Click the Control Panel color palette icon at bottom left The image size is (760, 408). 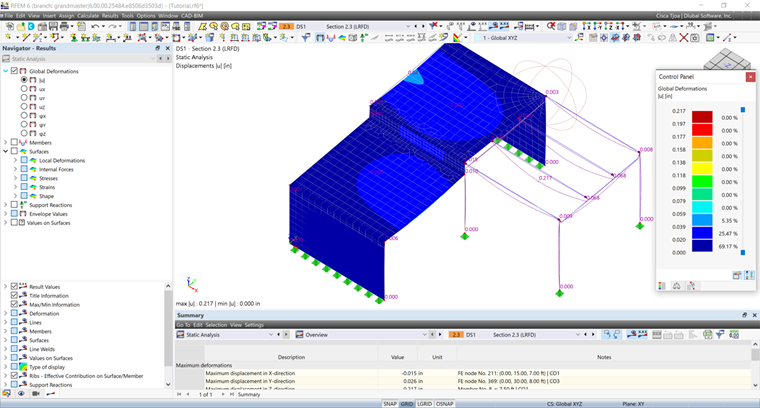[x=662, y=286]
